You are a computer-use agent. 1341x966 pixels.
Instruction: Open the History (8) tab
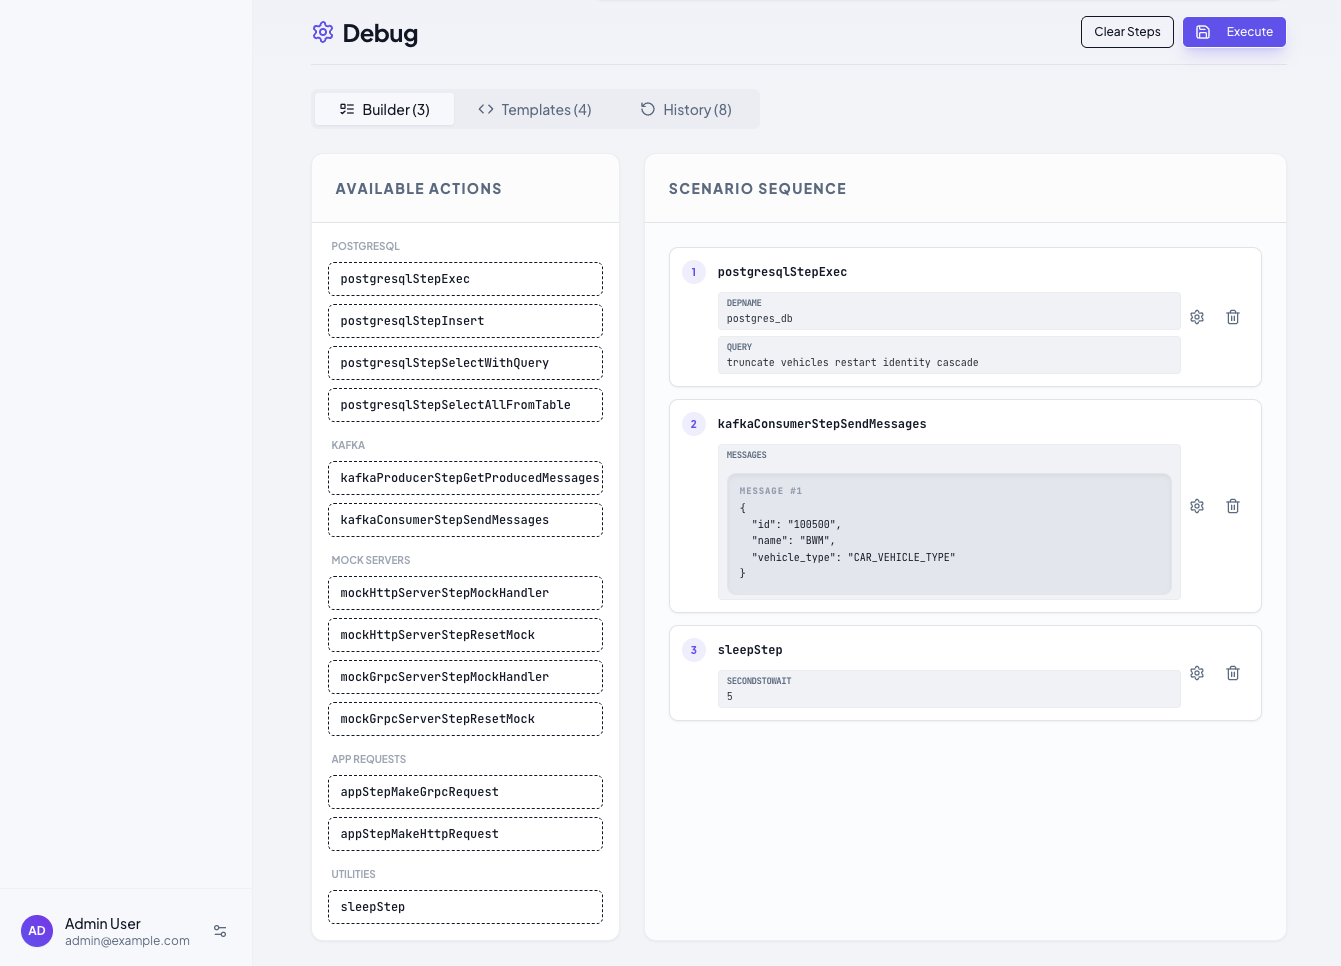686,109
